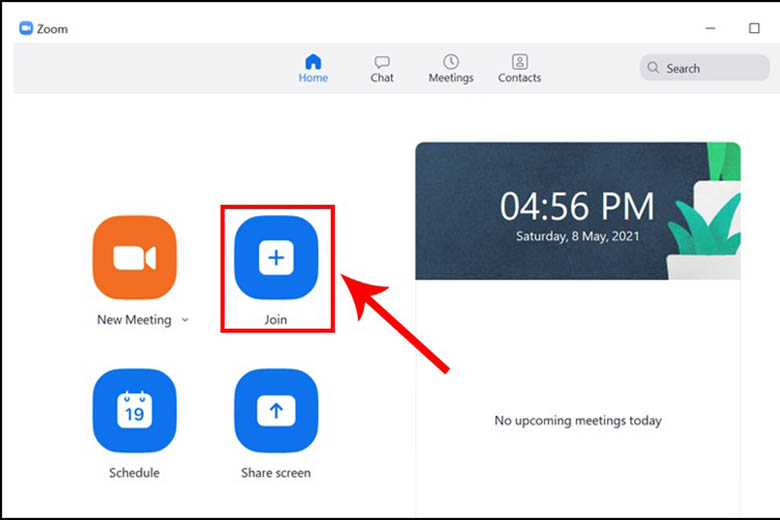780x520 pixels.
Task: Click the Share screen label text
Action: (276, 473)
